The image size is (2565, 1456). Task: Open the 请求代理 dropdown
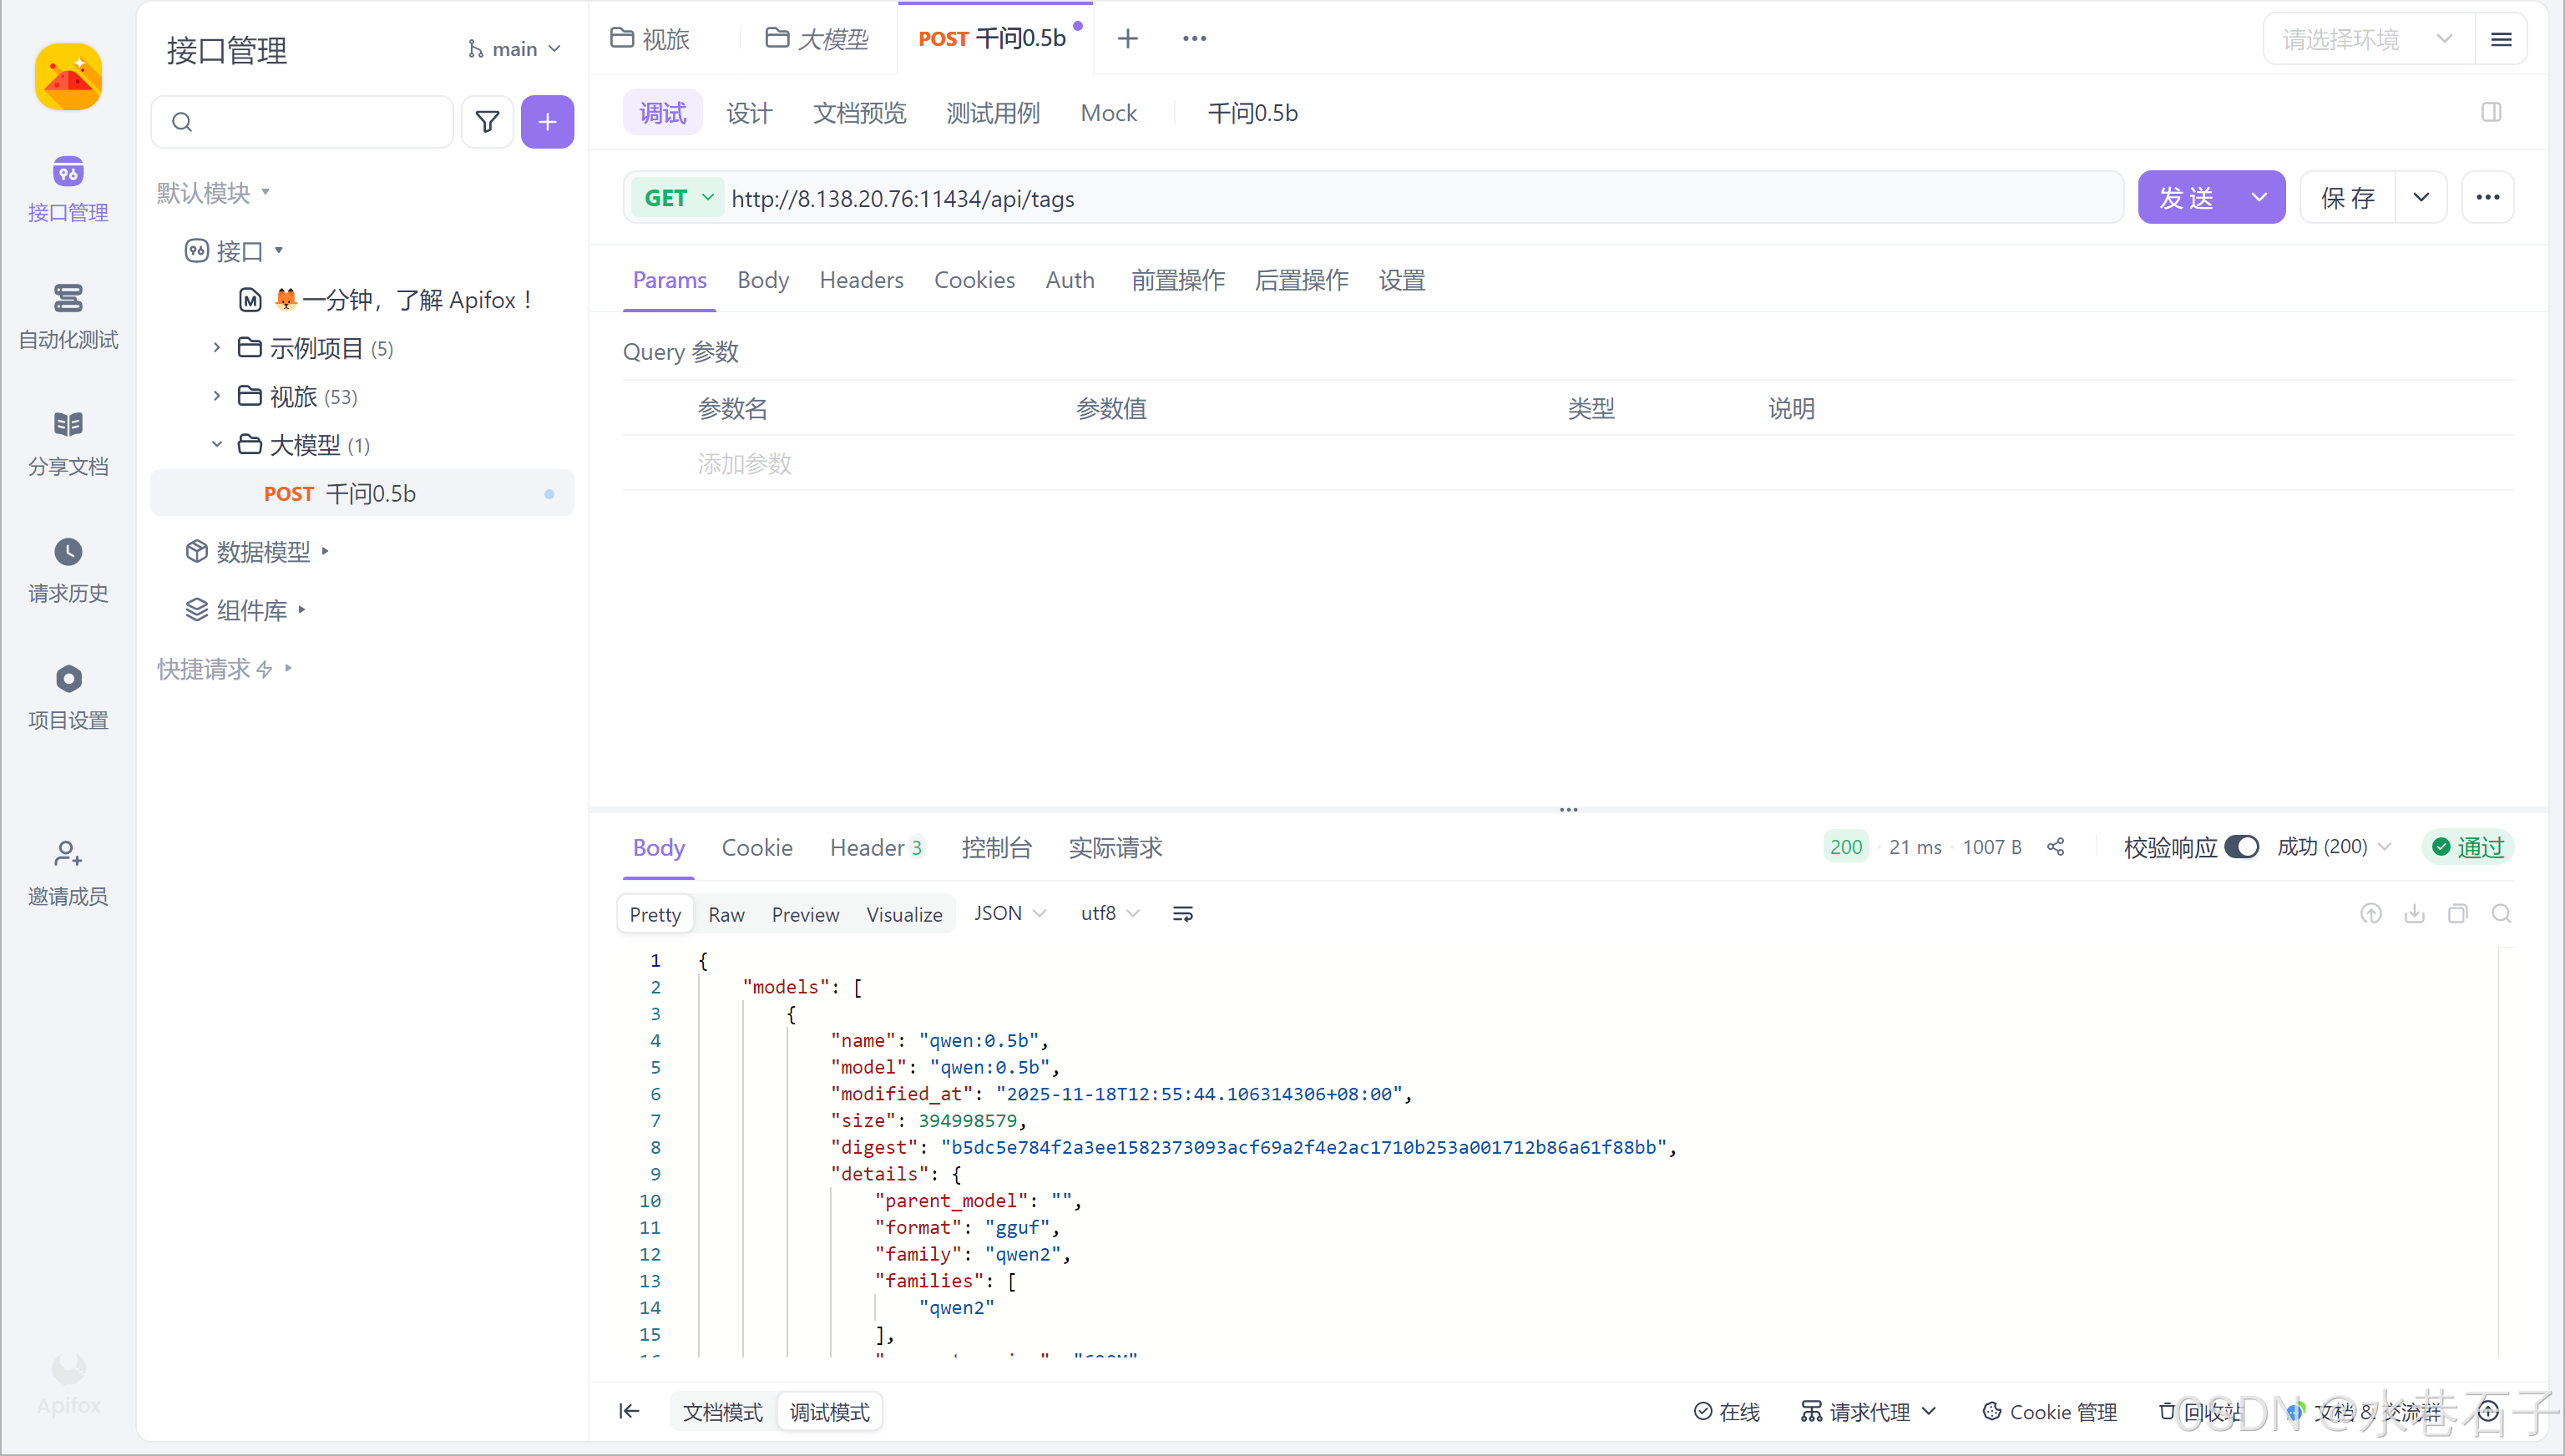(x=1869, y=1411)
